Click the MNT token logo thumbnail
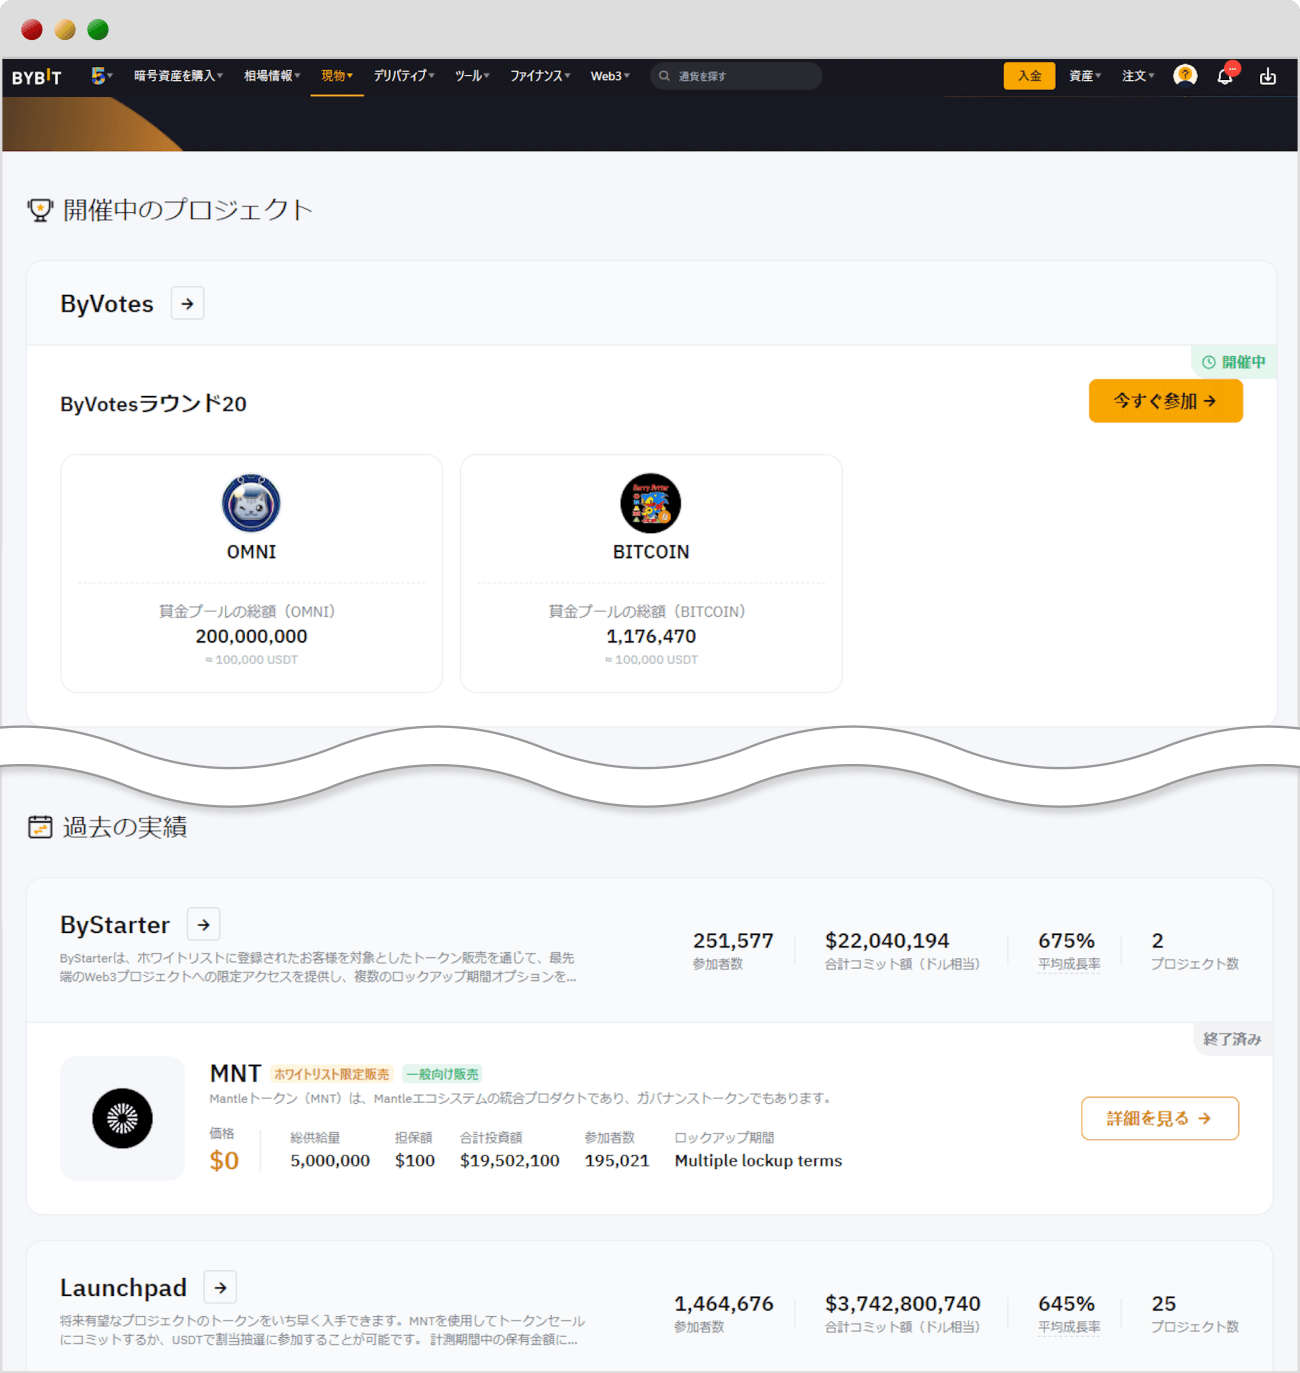Screen dimensions: 1300x1373 (x=122, y=1118)
